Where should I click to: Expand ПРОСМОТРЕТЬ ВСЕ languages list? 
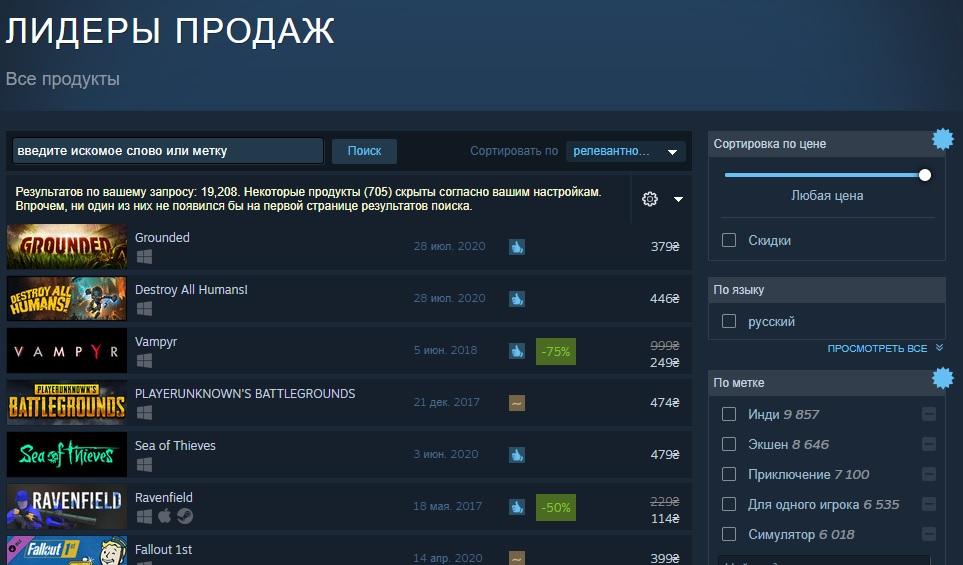(884, 348)
